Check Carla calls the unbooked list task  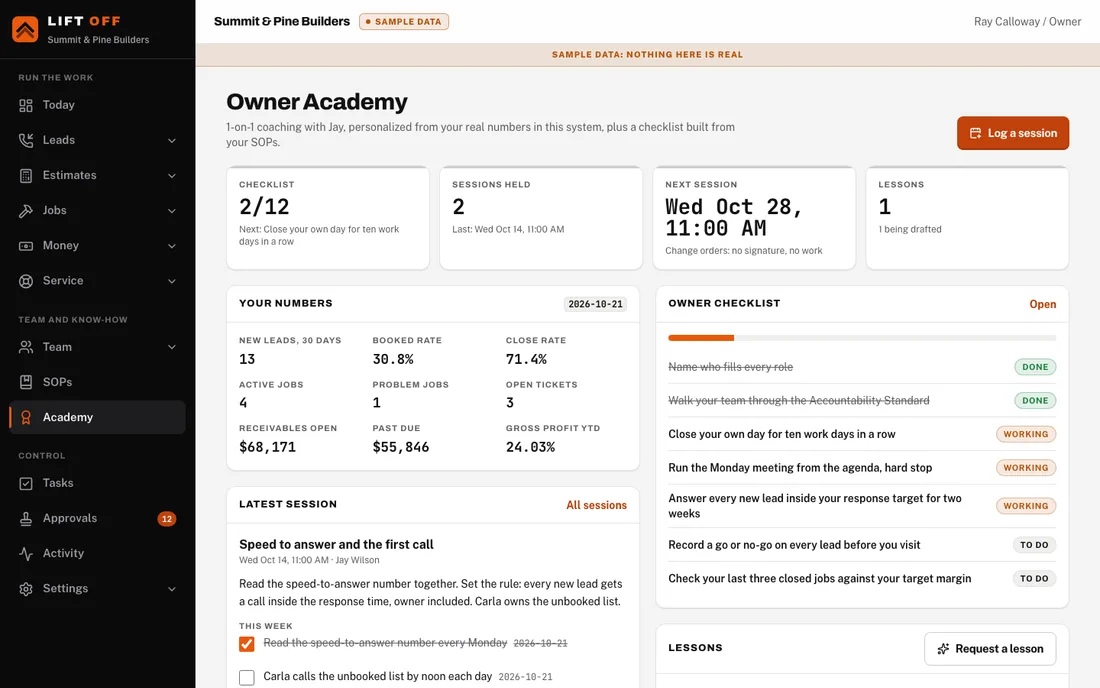tap(246, 677)
